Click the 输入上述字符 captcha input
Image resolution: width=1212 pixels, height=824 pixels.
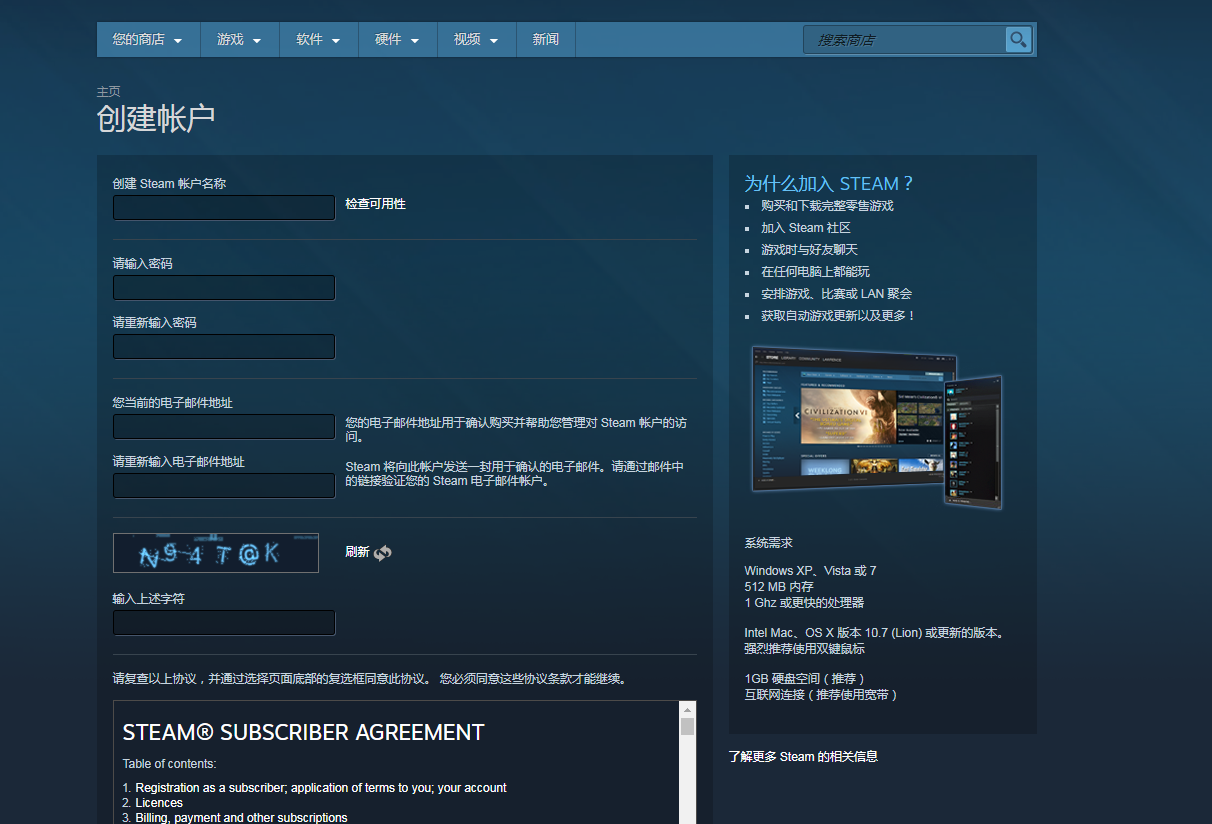pyautogui.click(x=224, y=623)
